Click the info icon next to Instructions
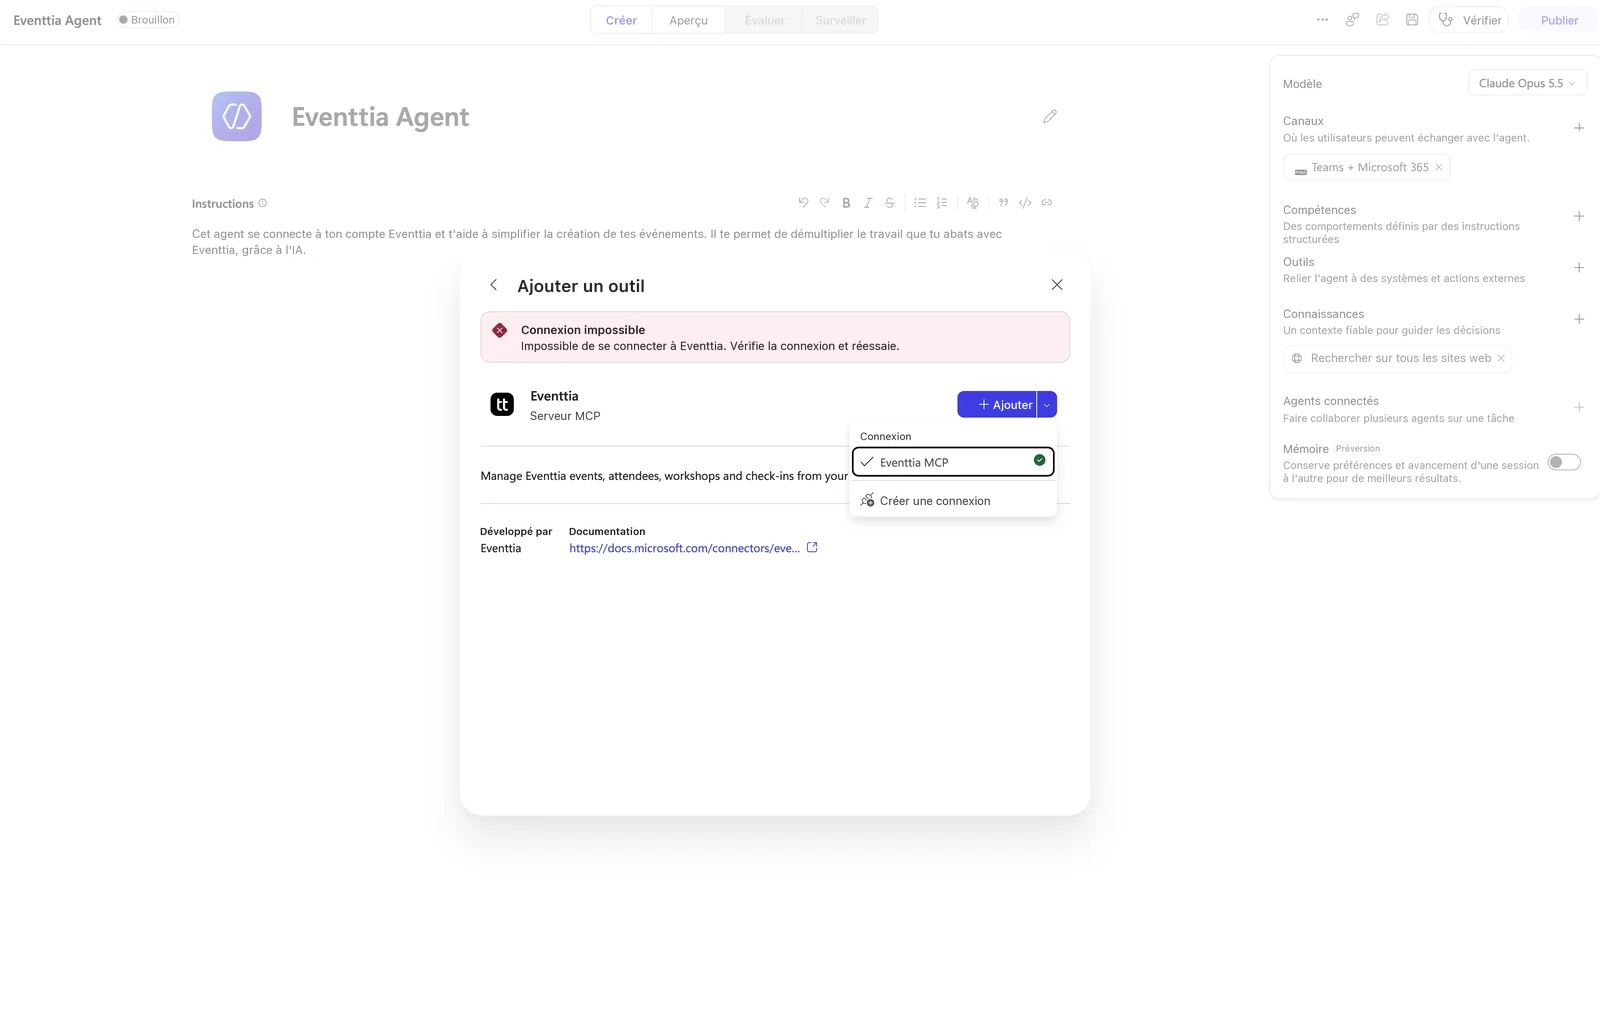 (x=263, y=203)
